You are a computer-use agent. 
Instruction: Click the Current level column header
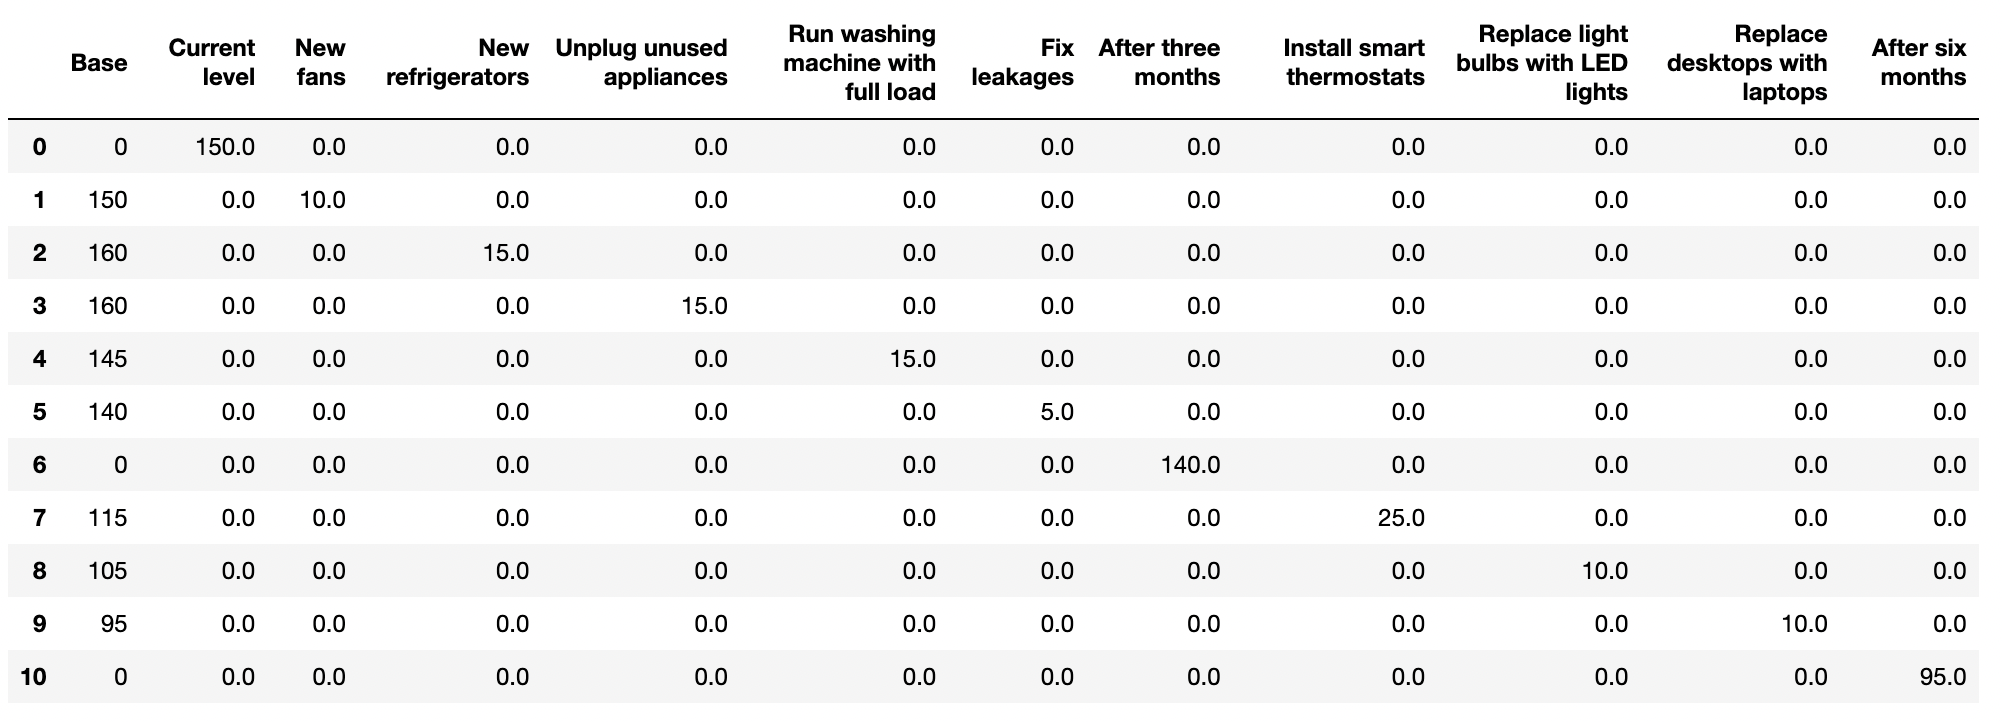coord(211,63)
